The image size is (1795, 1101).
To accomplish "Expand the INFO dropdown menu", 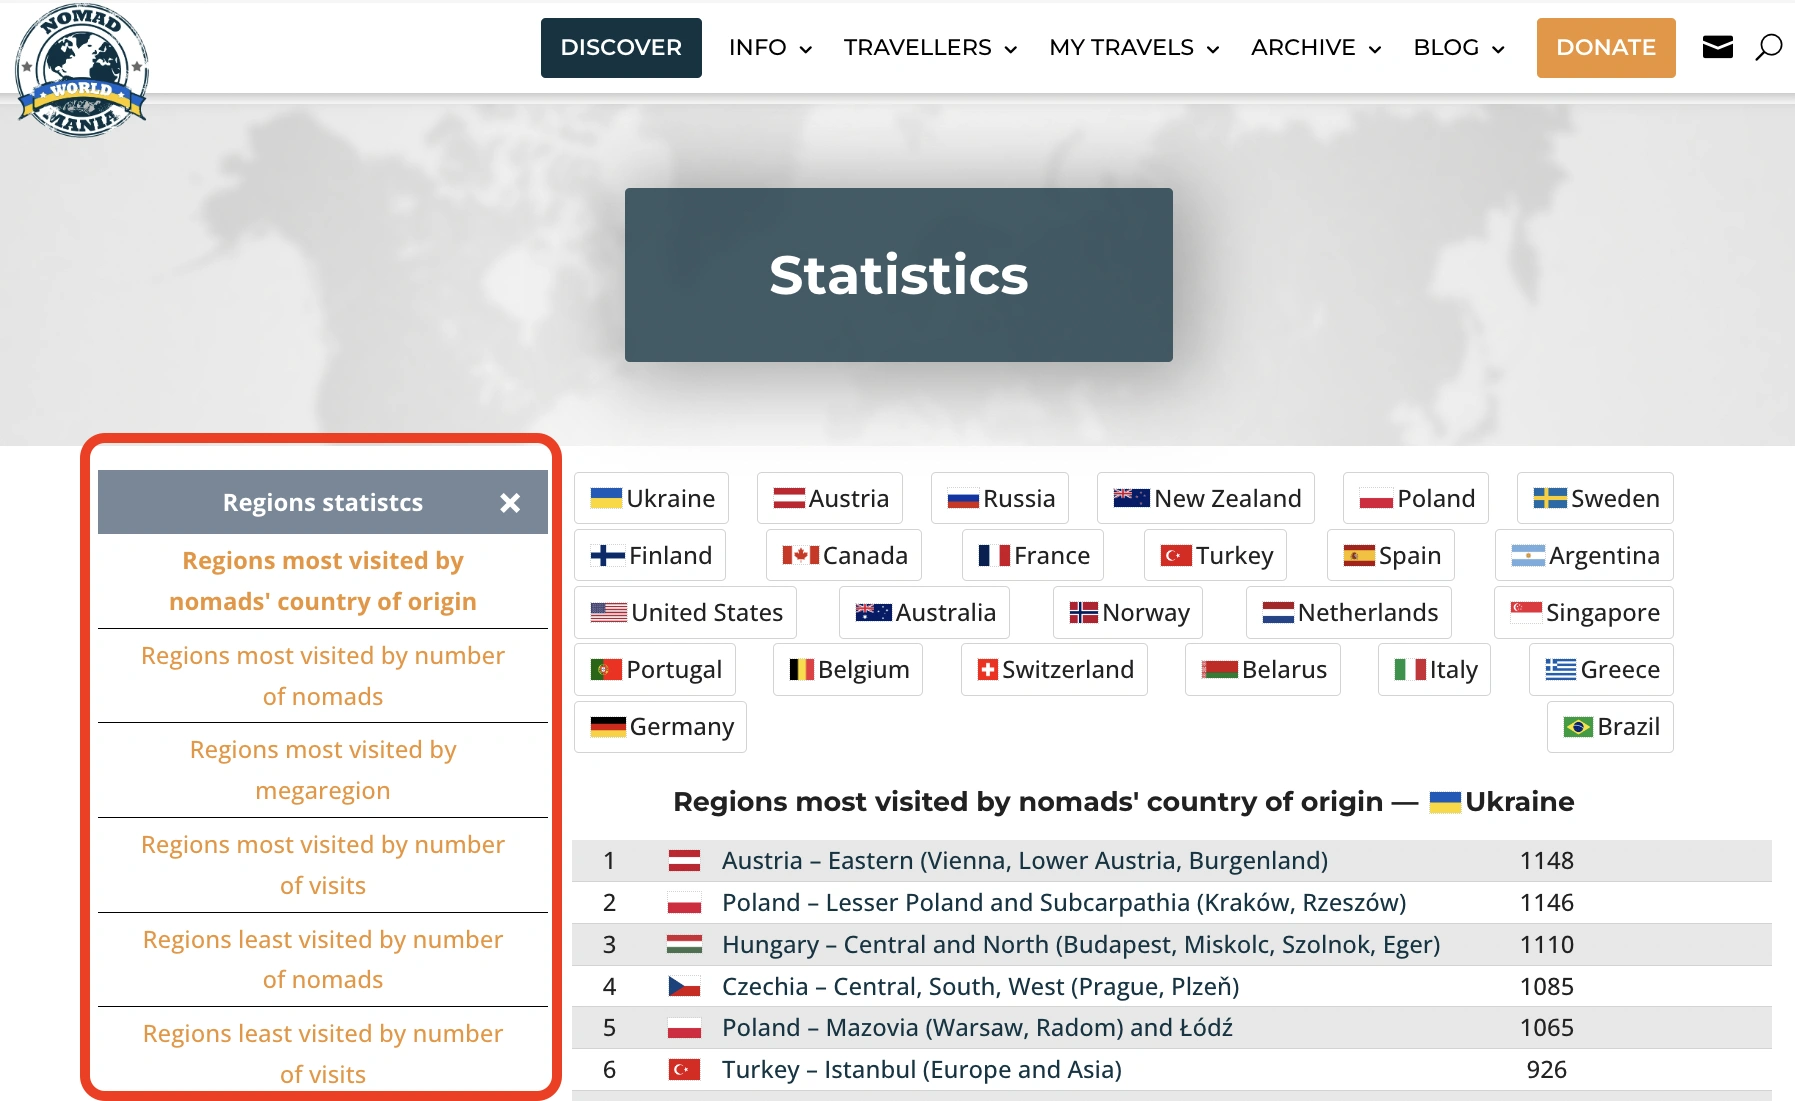I will (769, 48).
